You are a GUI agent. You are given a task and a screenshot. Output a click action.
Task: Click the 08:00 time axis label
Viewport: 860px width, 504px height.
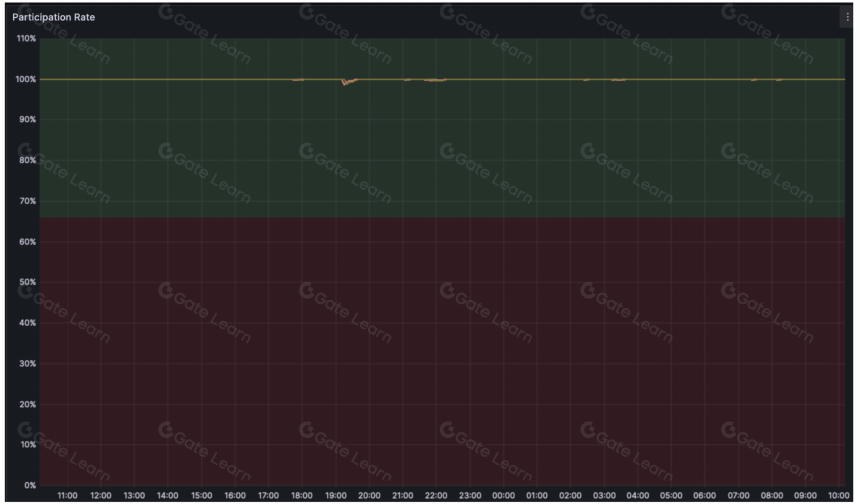tap(772, 495)
